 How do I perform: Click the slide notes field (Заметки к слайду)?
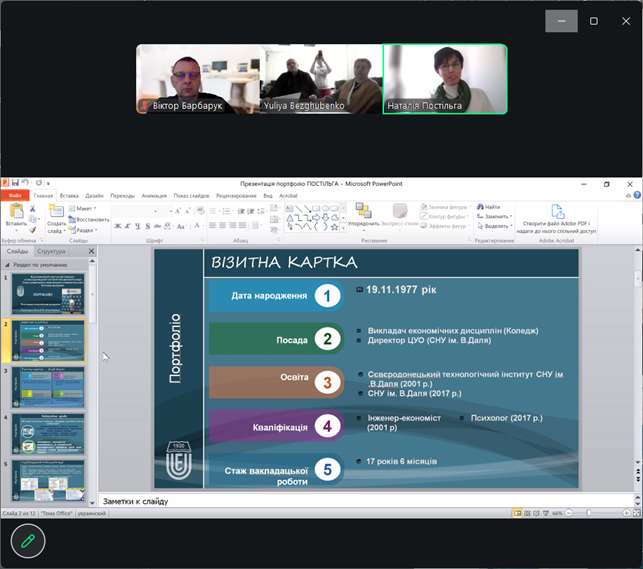point(366,501)
